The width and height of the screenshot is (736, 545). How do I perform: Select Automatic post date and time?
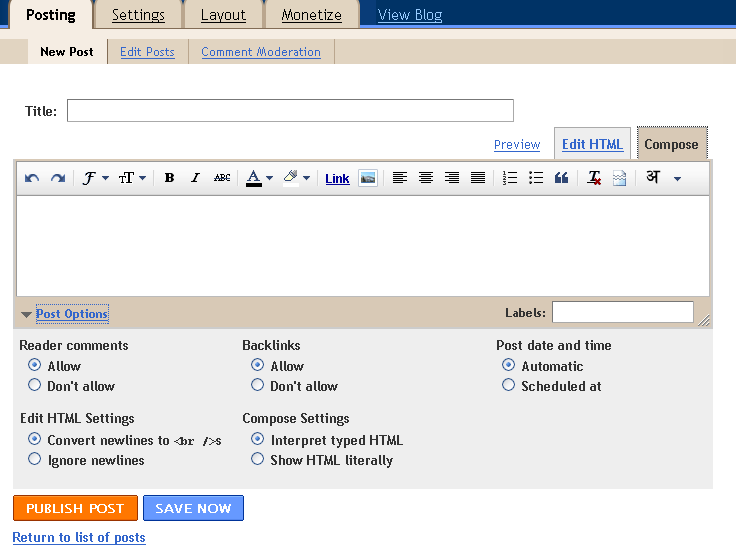tap(508, 365)
